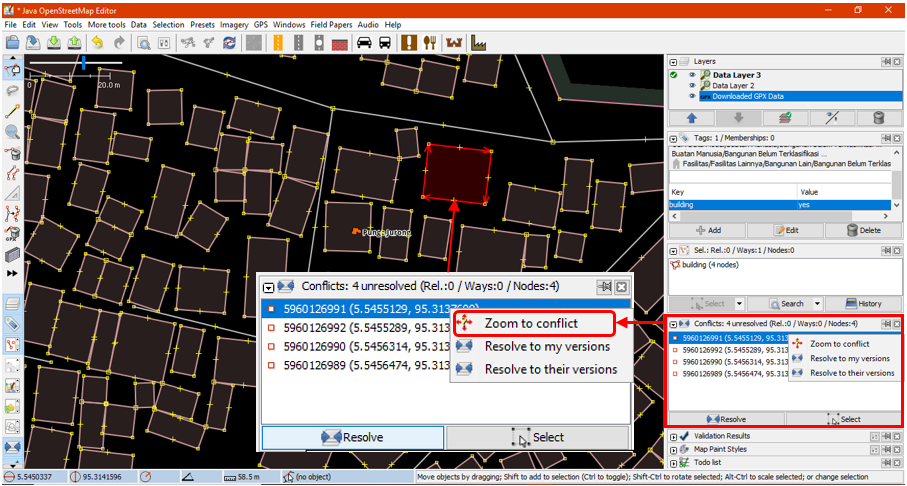Select the magnifier zoom tool in left sidebar

click(x=13, y=132)
